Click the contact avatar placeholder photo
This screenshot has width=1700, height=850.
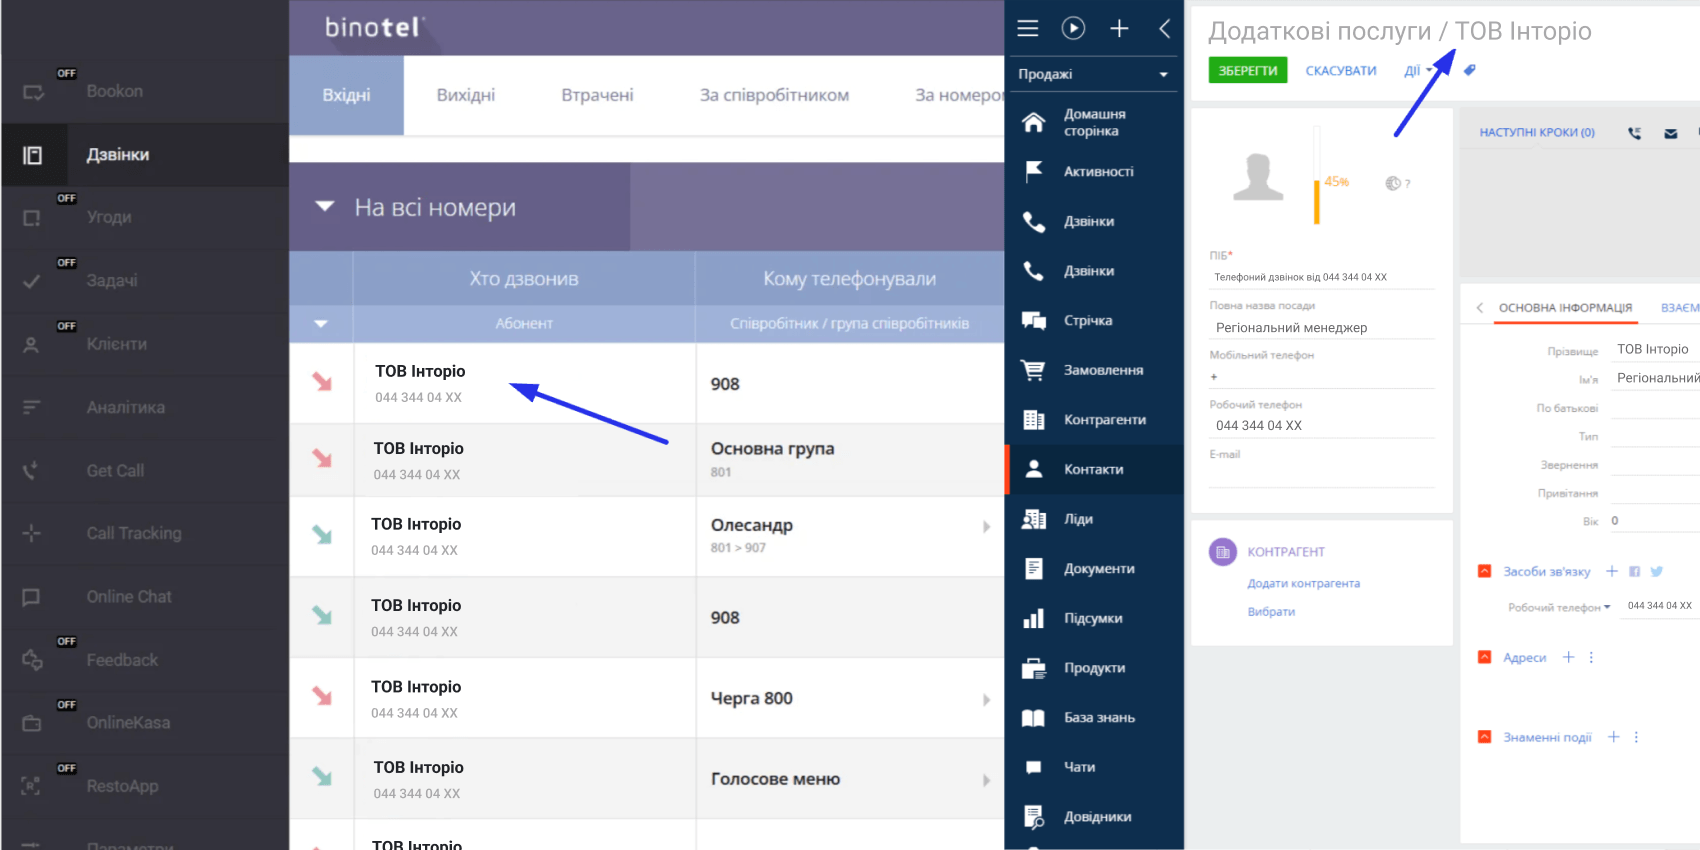pyautogui.click(x=1258, y=177)
